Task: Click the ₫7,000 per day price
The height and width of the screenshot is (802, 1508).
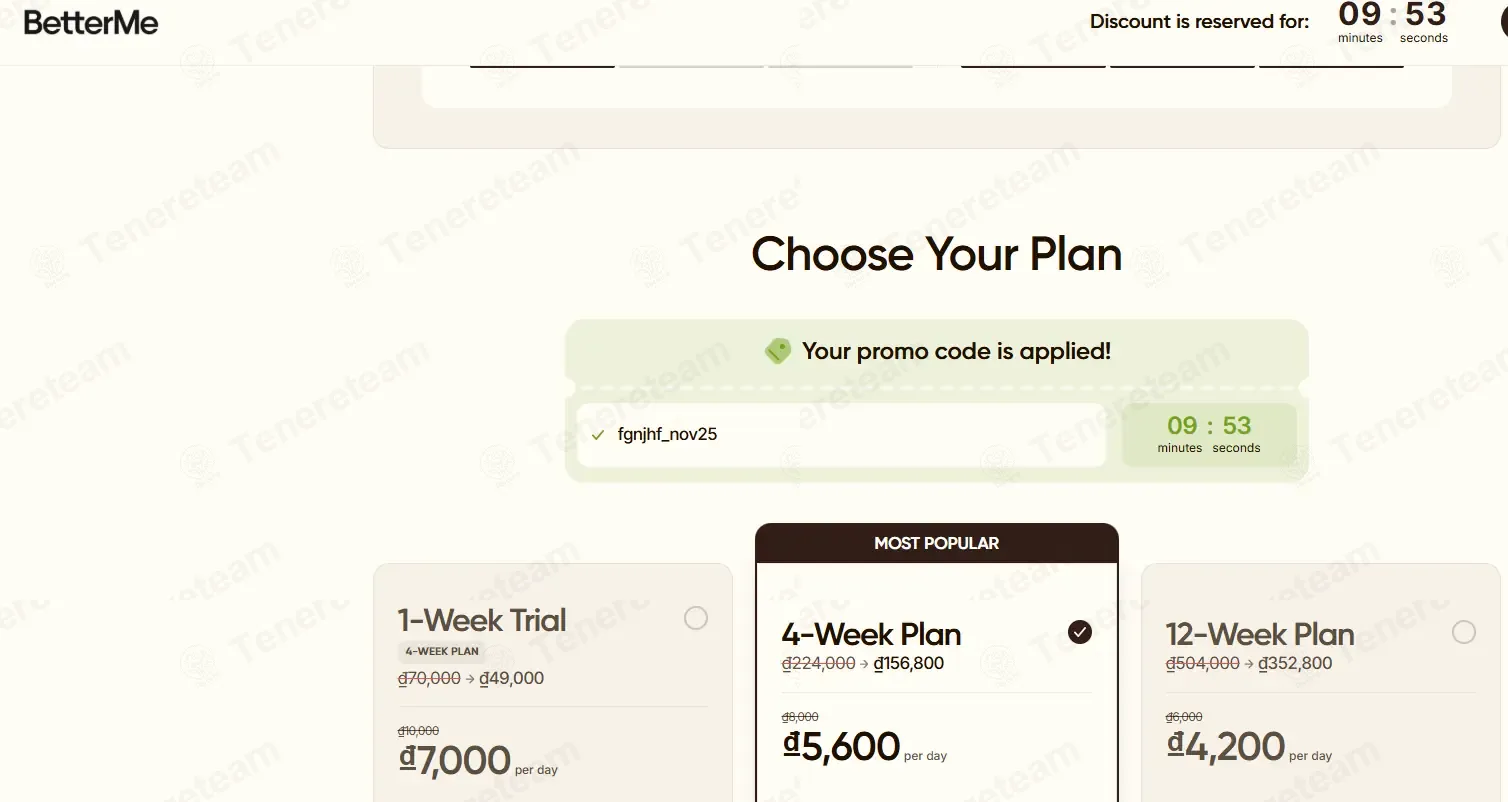Action: [x=456, y=761]
